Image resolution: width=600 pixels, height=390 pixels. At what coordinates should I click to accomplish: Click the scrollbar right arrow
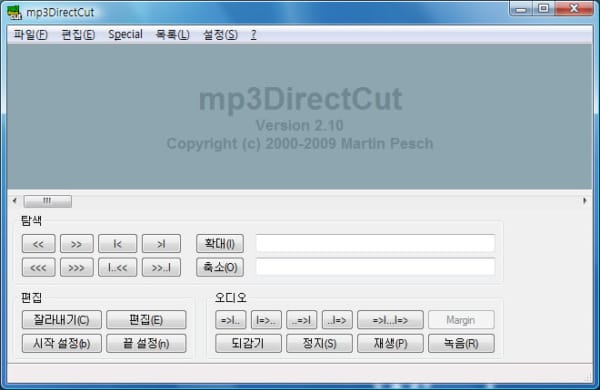(585, 201)
